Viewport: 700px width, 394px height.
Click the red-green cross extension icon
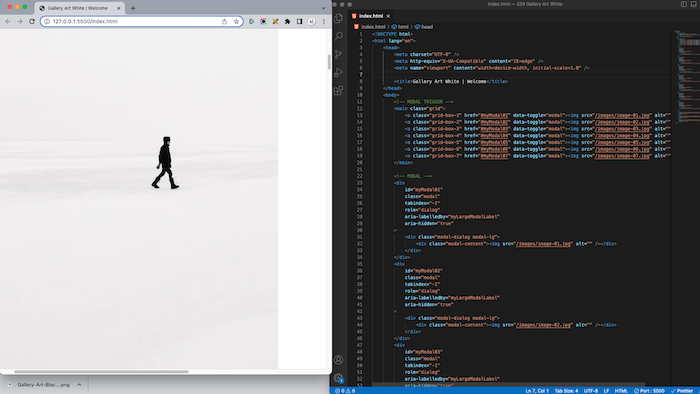tap(275, 21)
